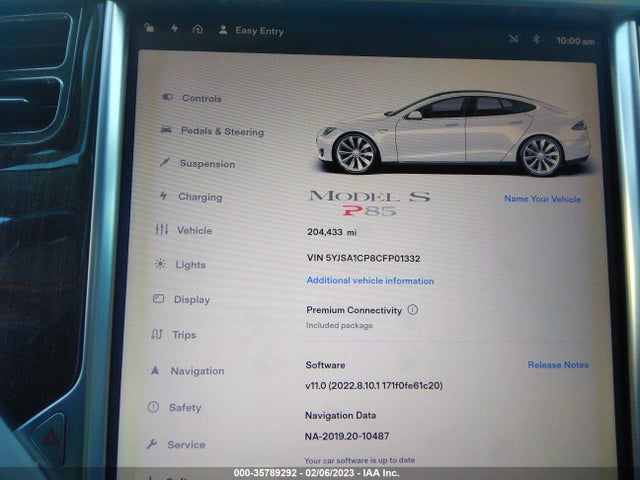This screenshot has height=480, width=640.
Task: Tap the Controls toggle icon
Action: (x=167, y=97)
